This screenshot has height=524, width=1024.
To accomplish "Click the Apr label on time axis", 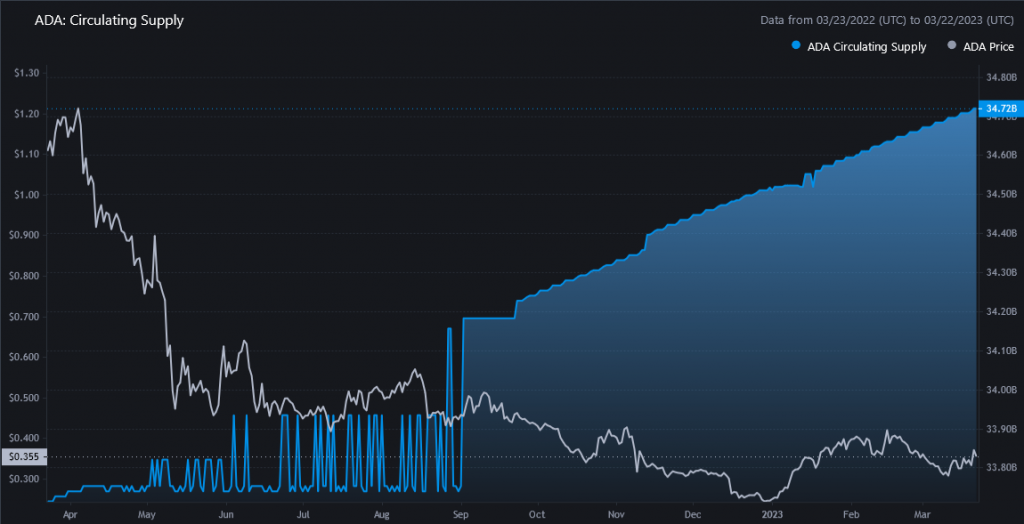I will tap(71, 514).
